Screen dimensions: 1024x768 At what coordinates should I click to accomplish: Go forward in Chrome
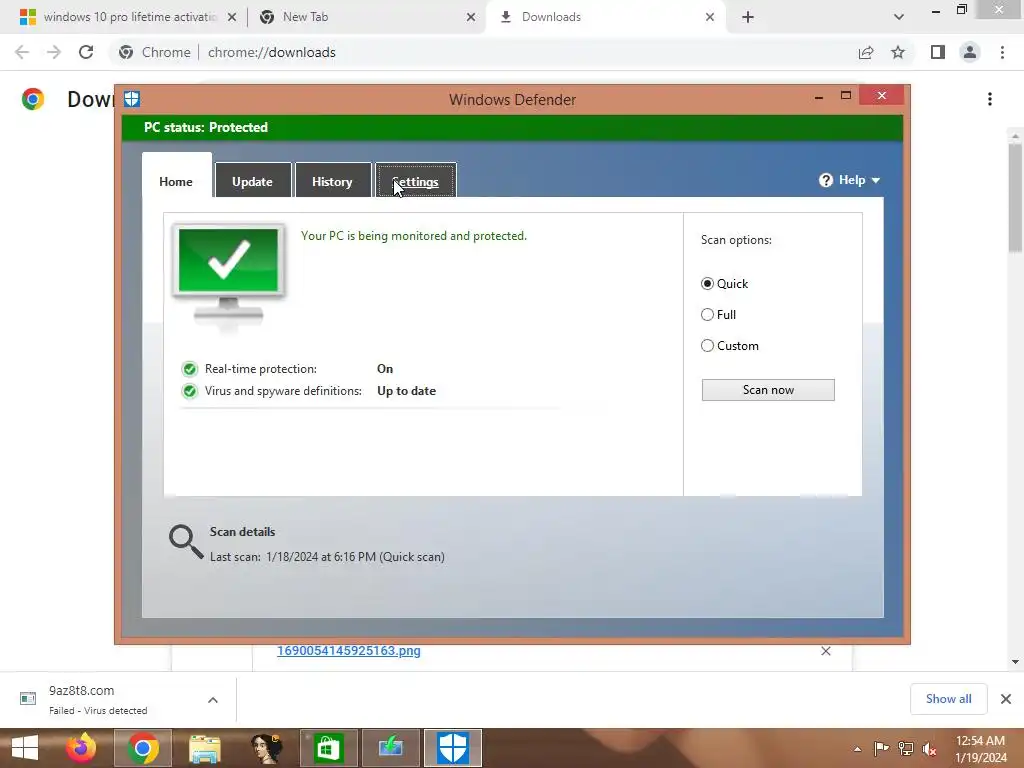[54, 52]
